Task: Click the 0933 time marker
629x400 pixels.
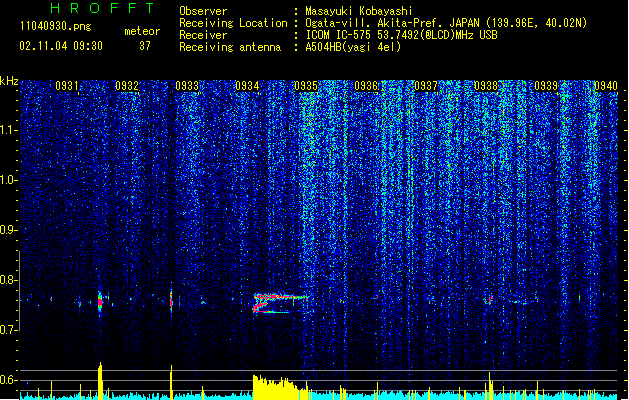Action: tap(187, 86)
